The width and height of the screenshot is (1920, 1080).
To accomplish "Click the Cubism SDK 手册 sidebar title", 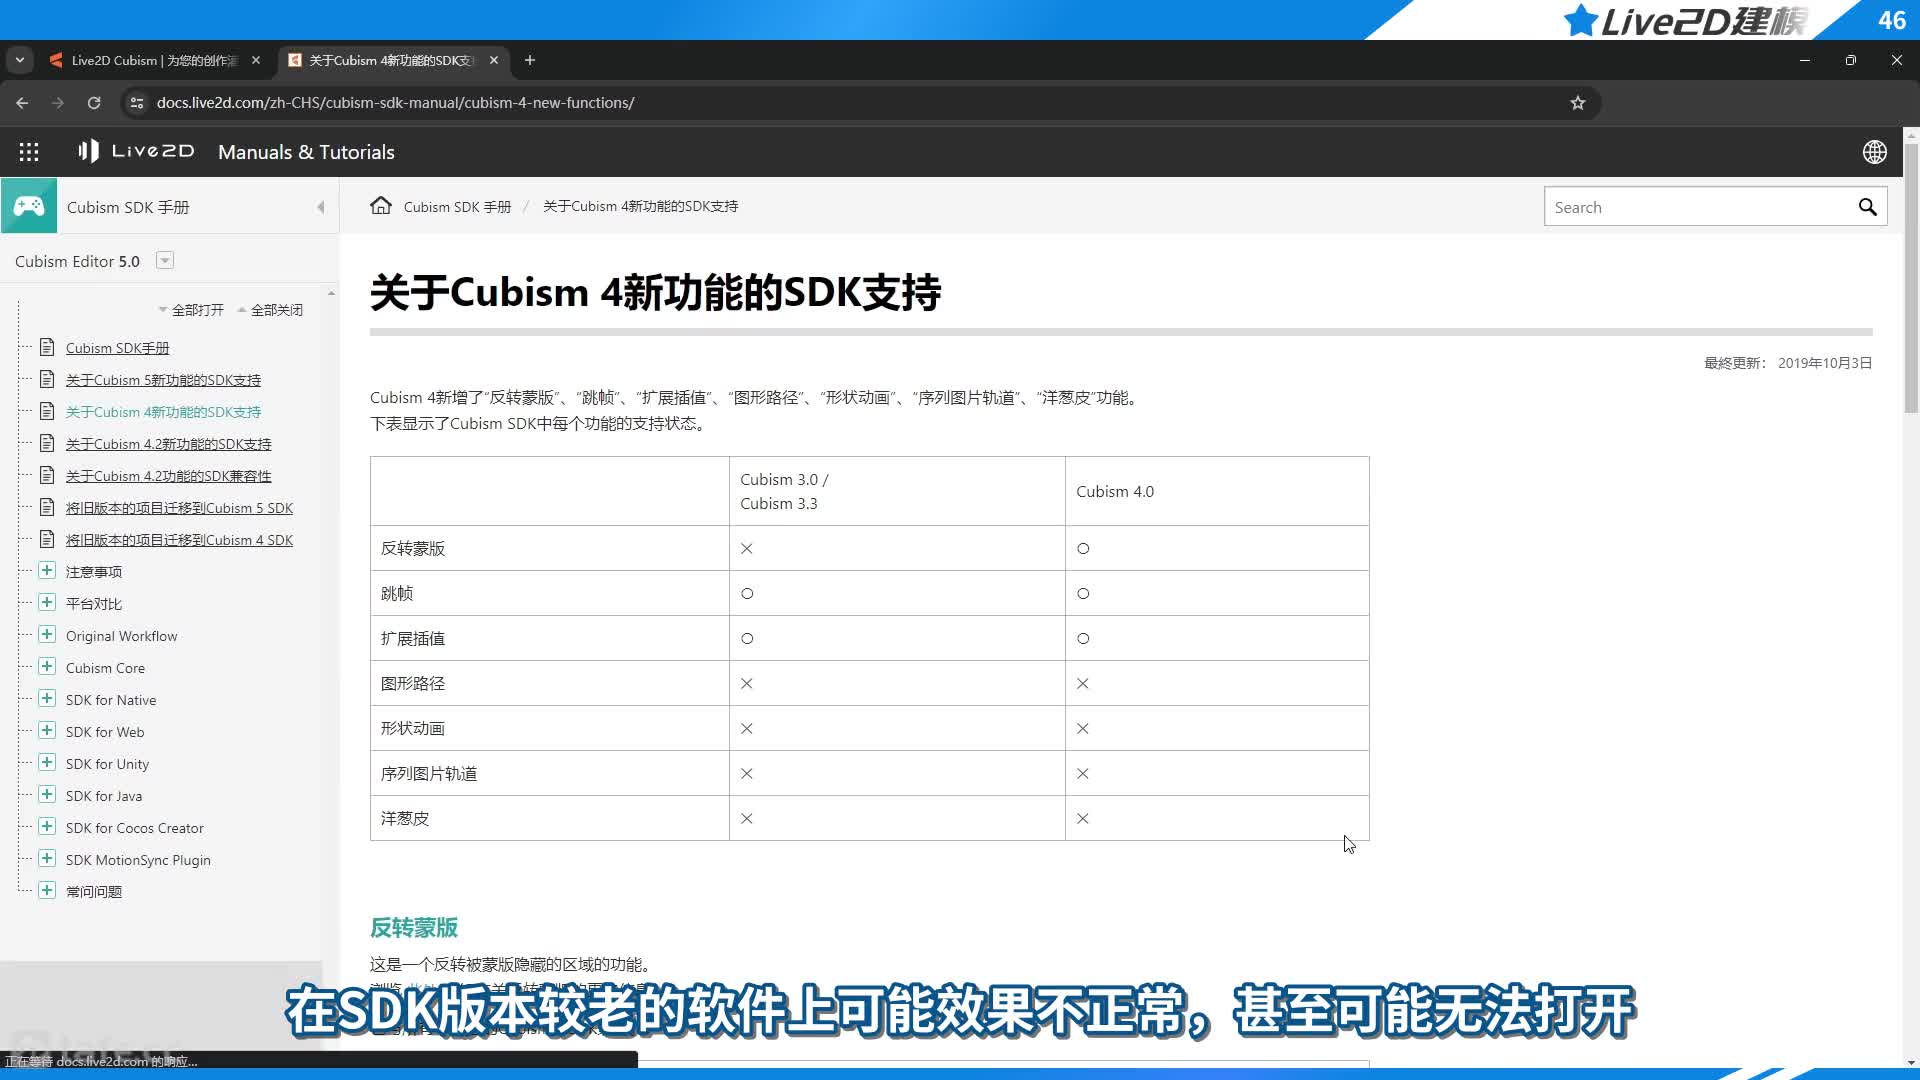I will [x=128, y=207].
